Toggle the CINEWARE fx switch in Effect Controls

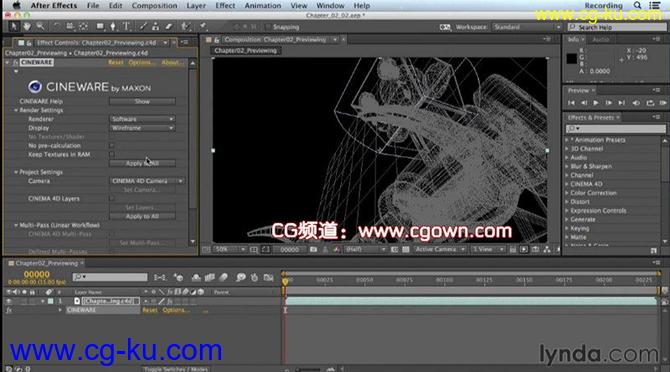15,62
